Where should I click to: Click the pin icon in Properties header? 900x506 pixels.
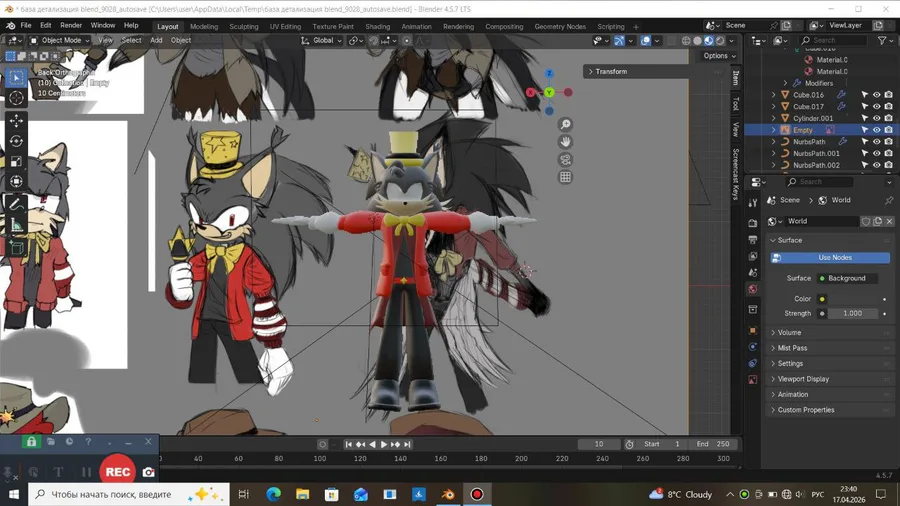pos(889,200)
